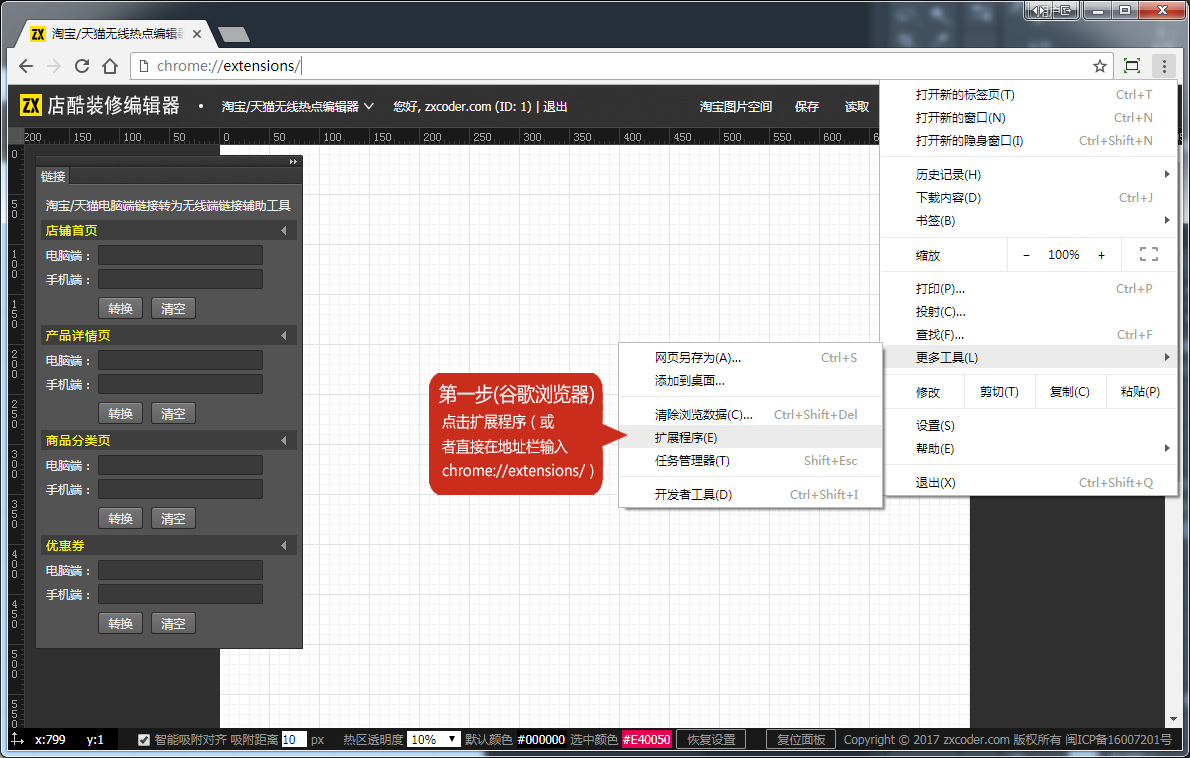Select 扩展程序(E) in the submenu
This screenshot has width=1190, height=758.
tap(751, 438)
